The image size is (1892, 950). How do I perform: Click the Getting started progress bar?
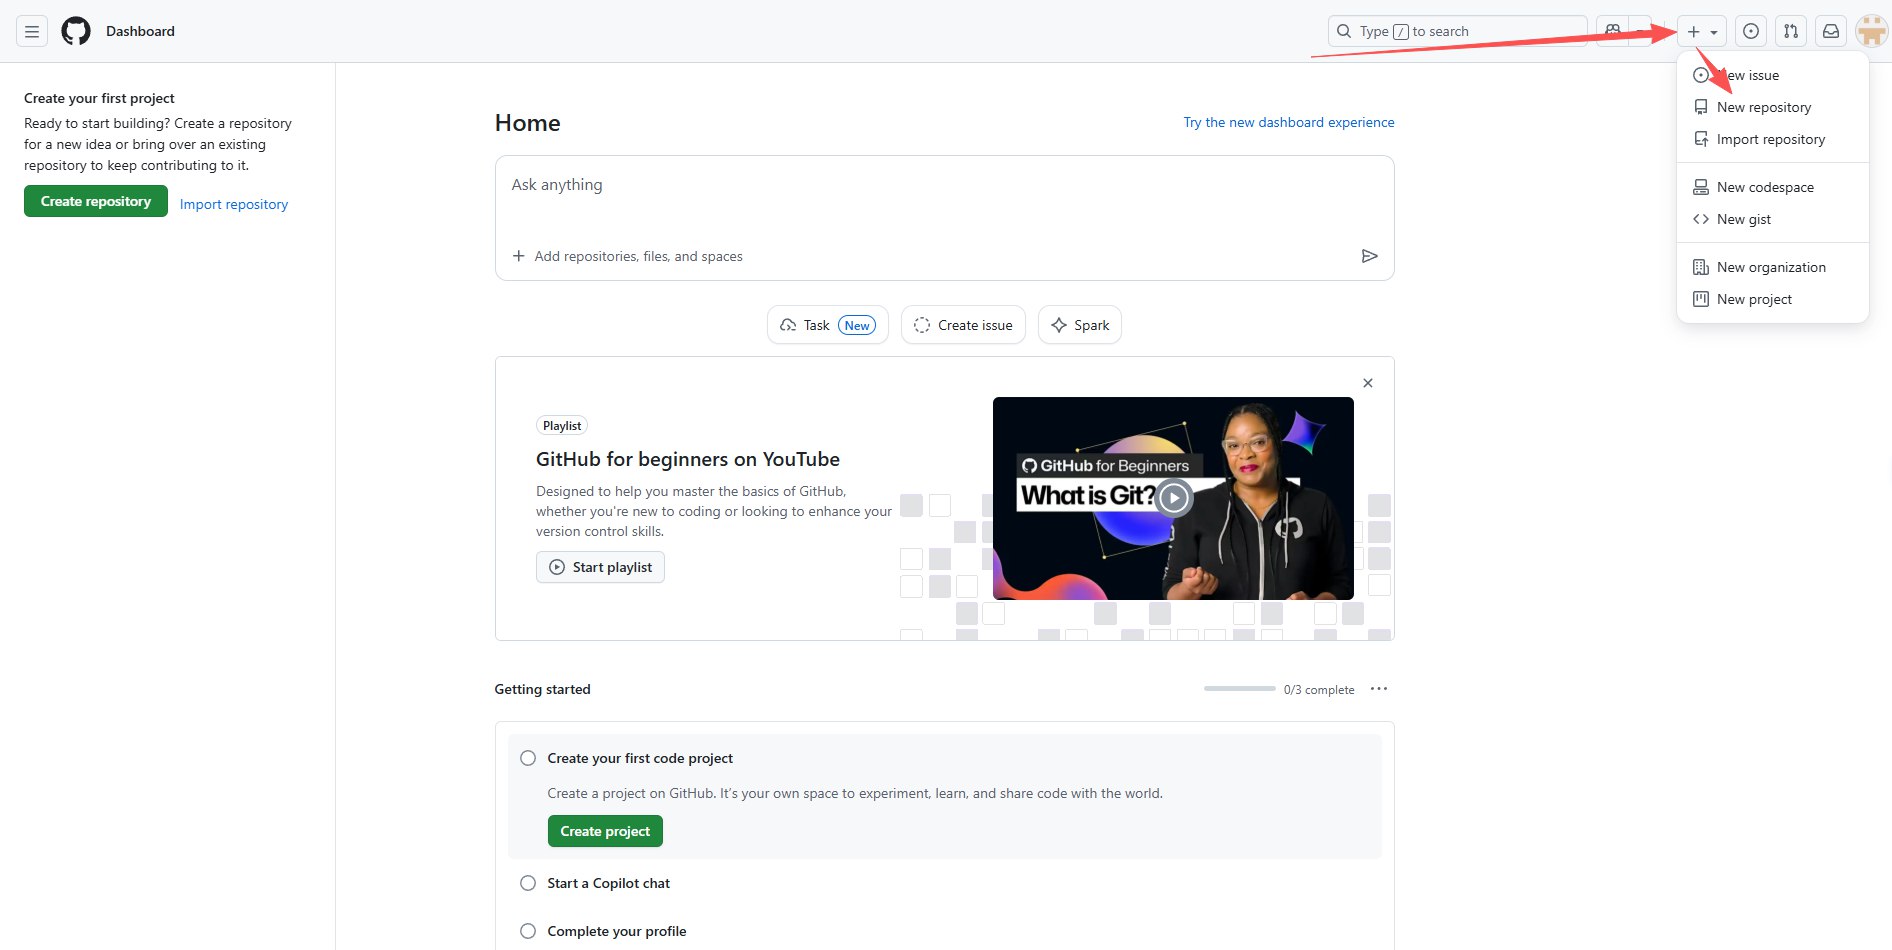1239,689
